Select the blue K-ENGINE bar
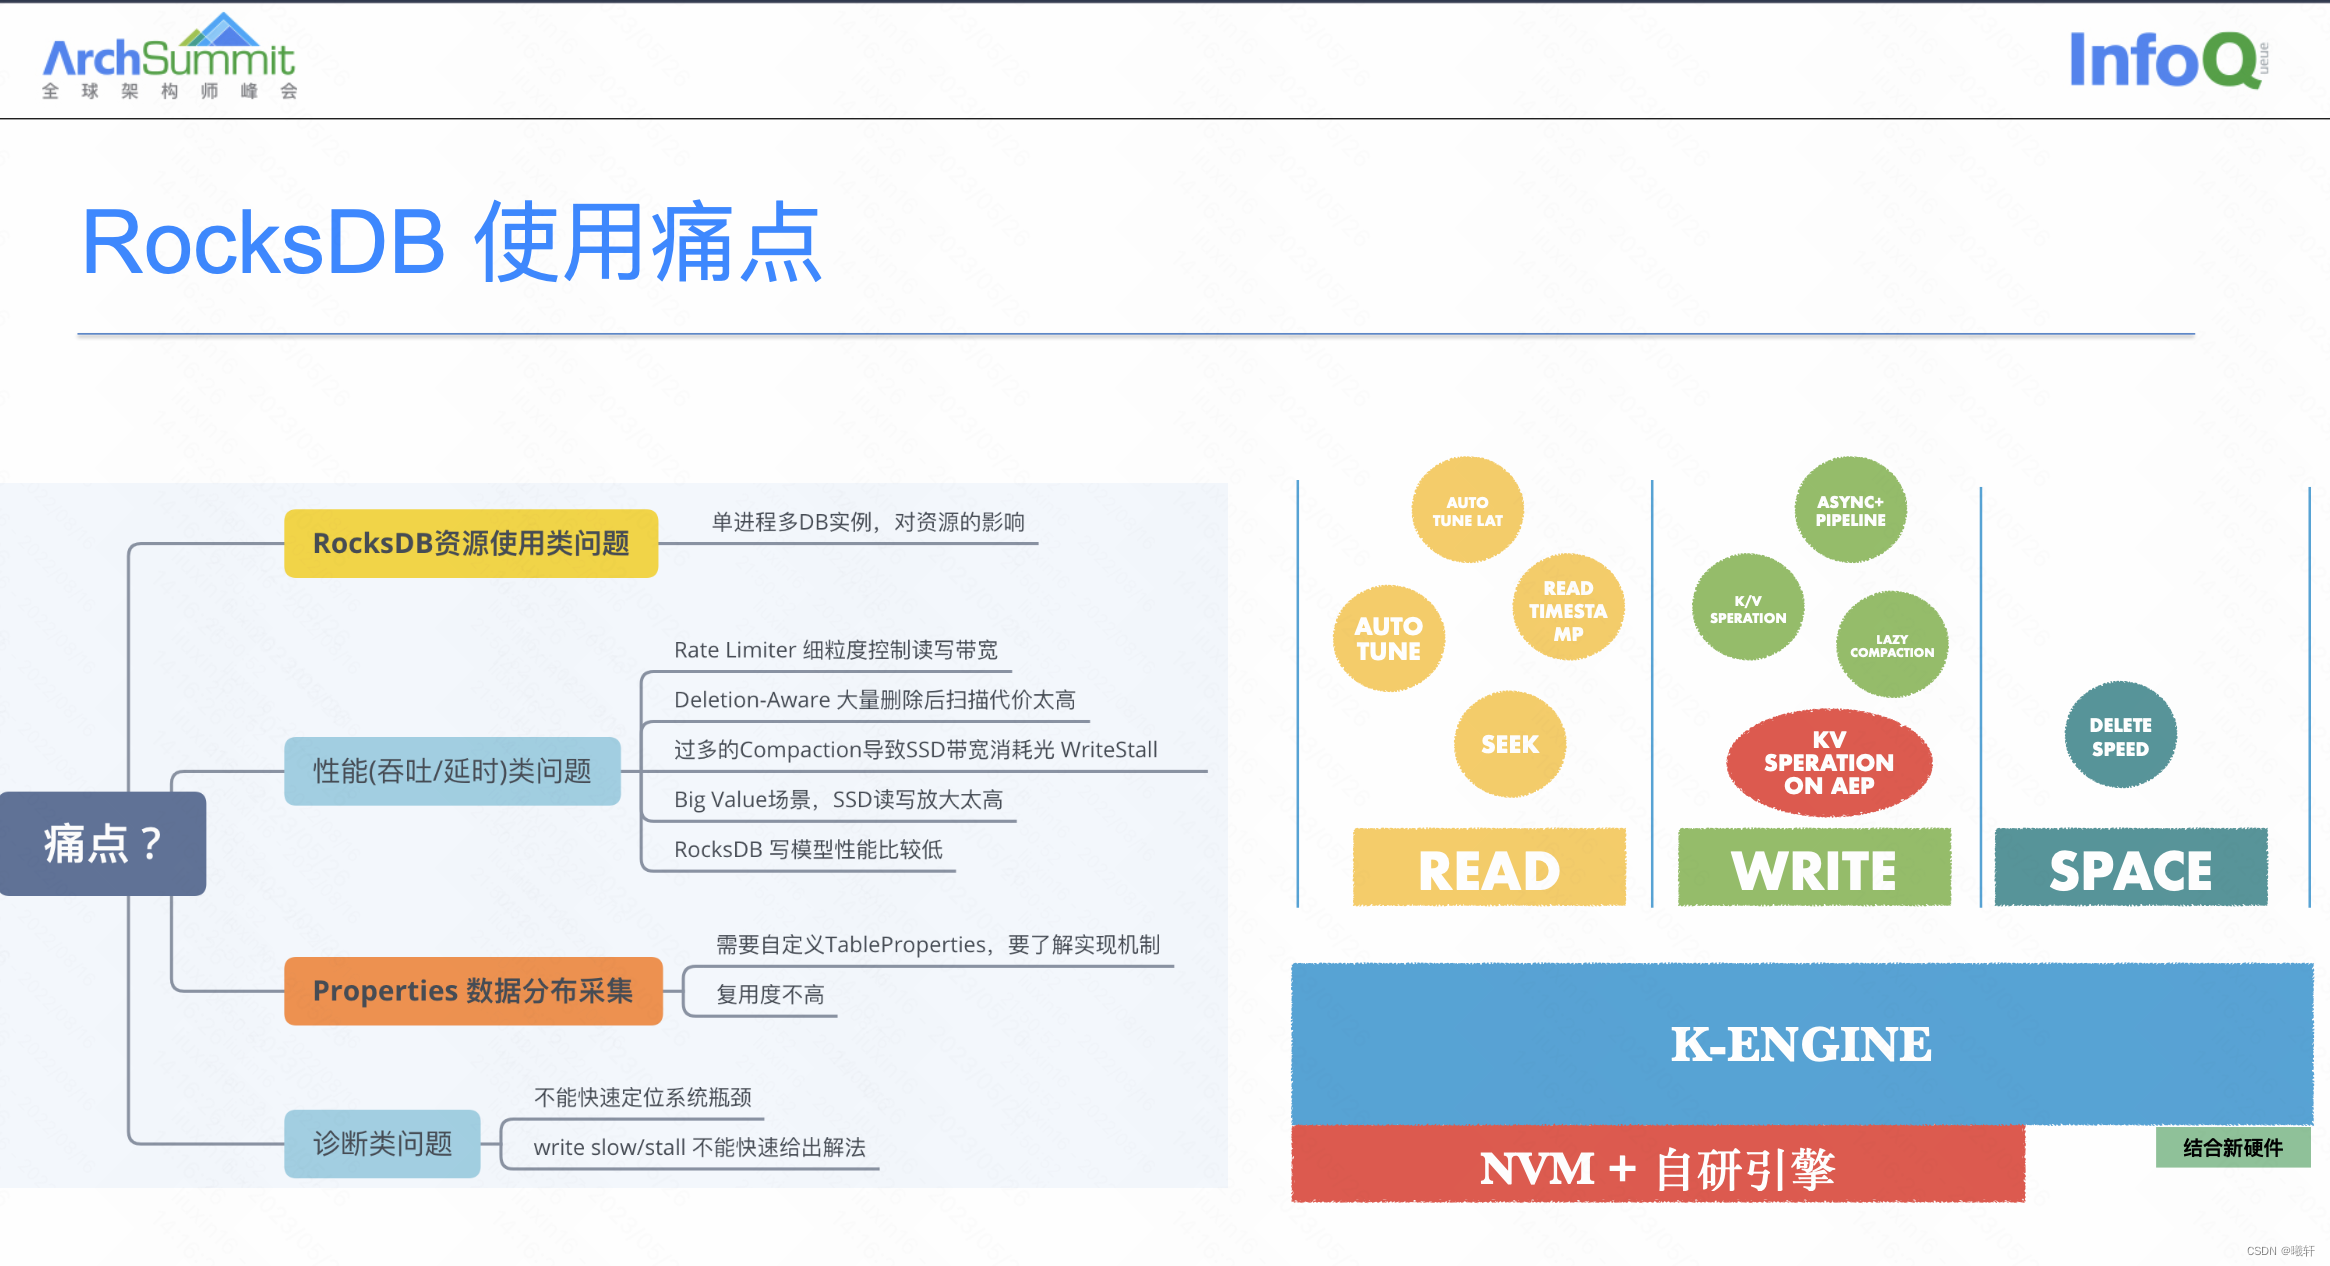The width and height of the screenshot is (2330, 1266). click(x=1802, y=1044)
